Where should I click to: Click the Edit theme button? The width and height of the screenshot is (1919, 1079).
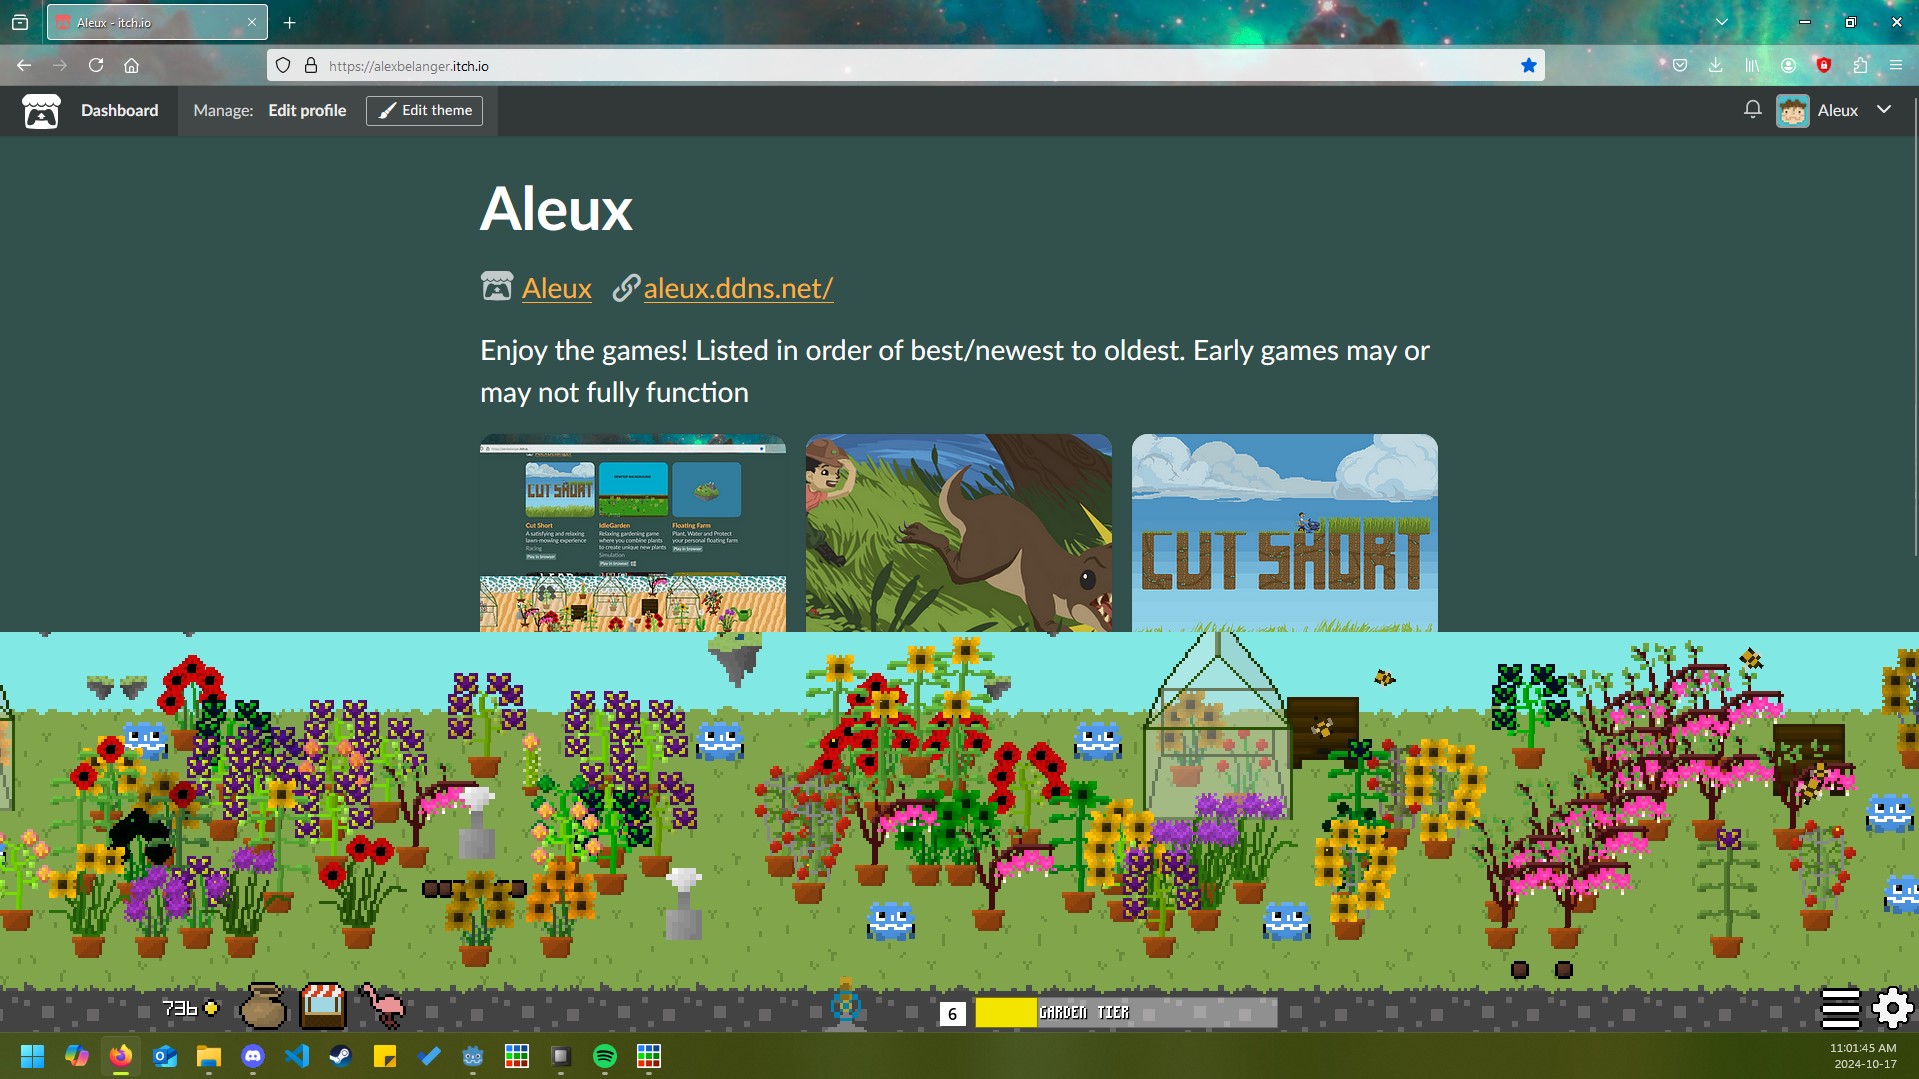click(x=425, y=110)
